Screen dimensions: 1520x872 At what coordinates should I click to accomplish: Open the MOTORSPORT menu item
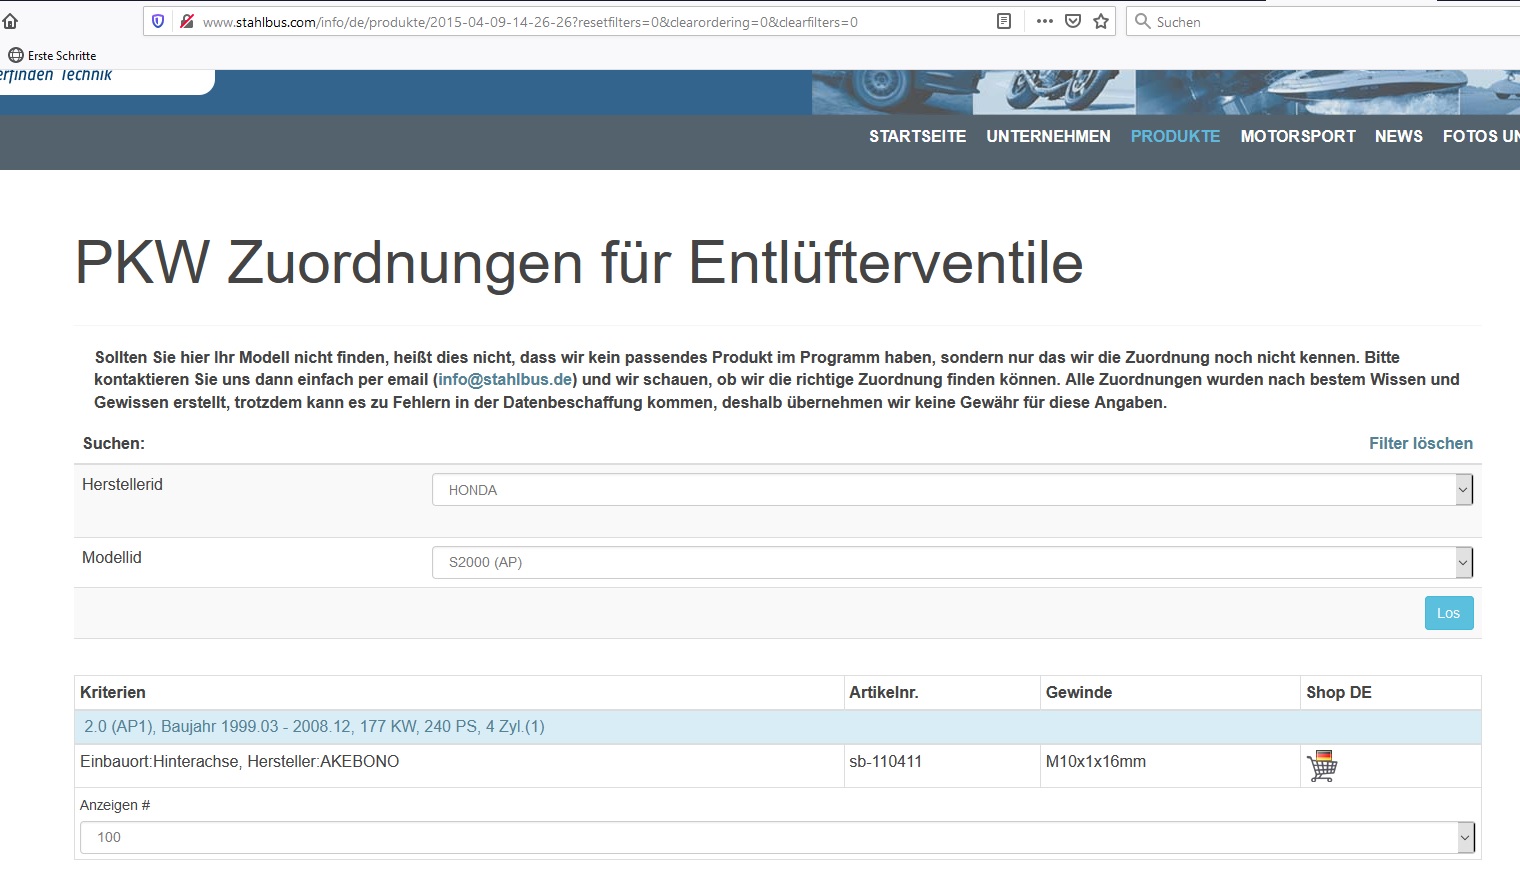(x=1297, y=137)
